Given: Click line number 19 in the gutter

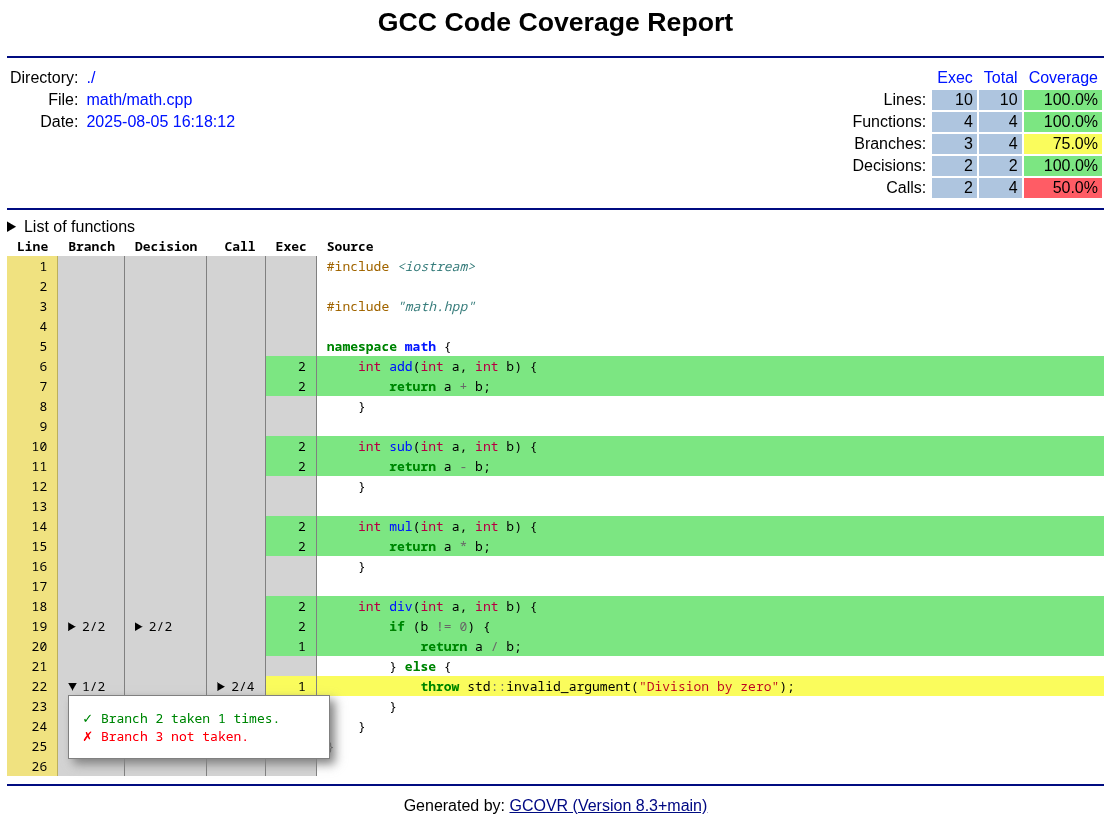Looking at the screenshot, I should [40, 627].
